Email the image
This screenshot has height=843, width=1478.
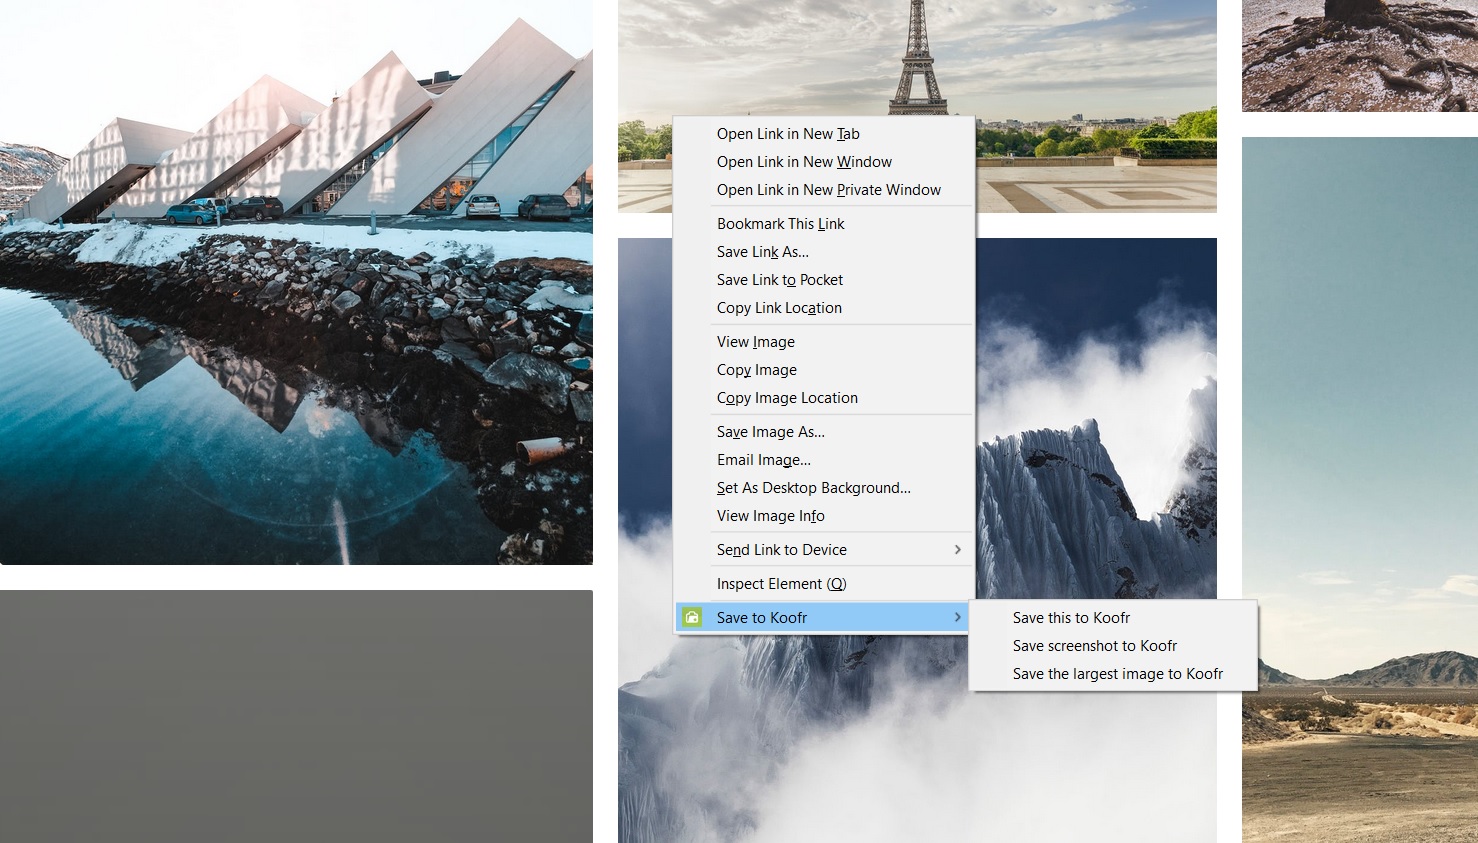click(763, 459)
